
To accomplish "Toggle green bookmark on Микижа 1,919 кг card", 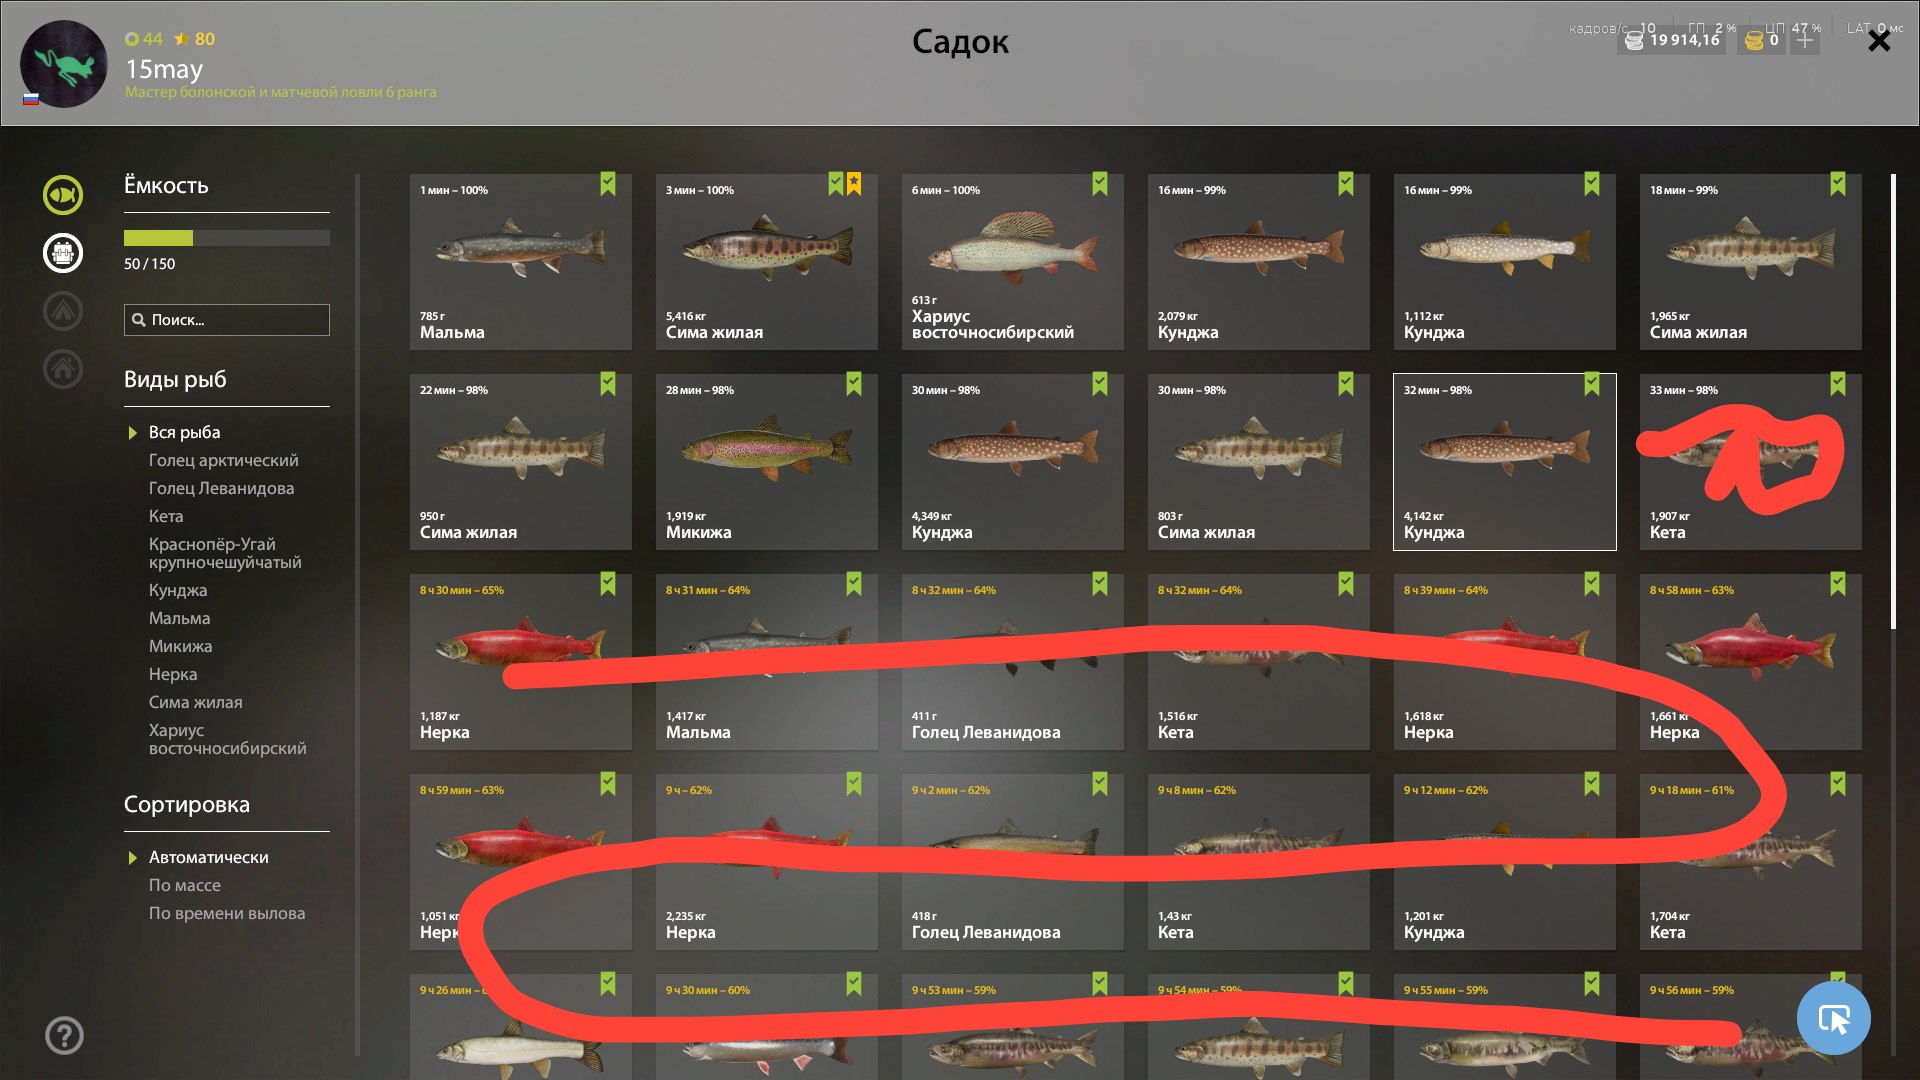I will pyautogui.click(x=854, y=384).
